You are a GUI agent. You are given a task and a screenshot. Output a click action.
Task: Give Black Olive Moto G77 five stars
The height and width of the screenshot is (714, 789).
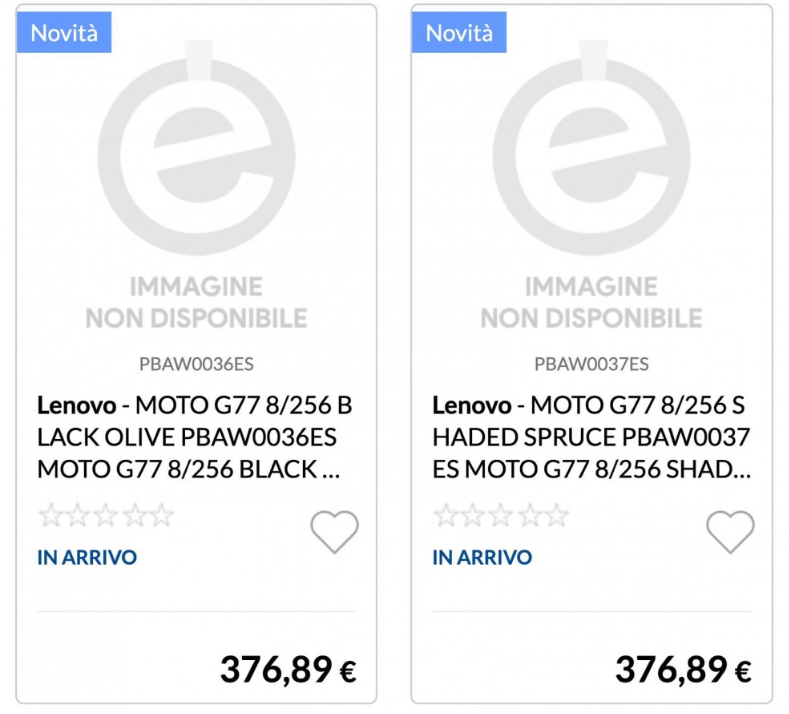click(x=160, y=517)
